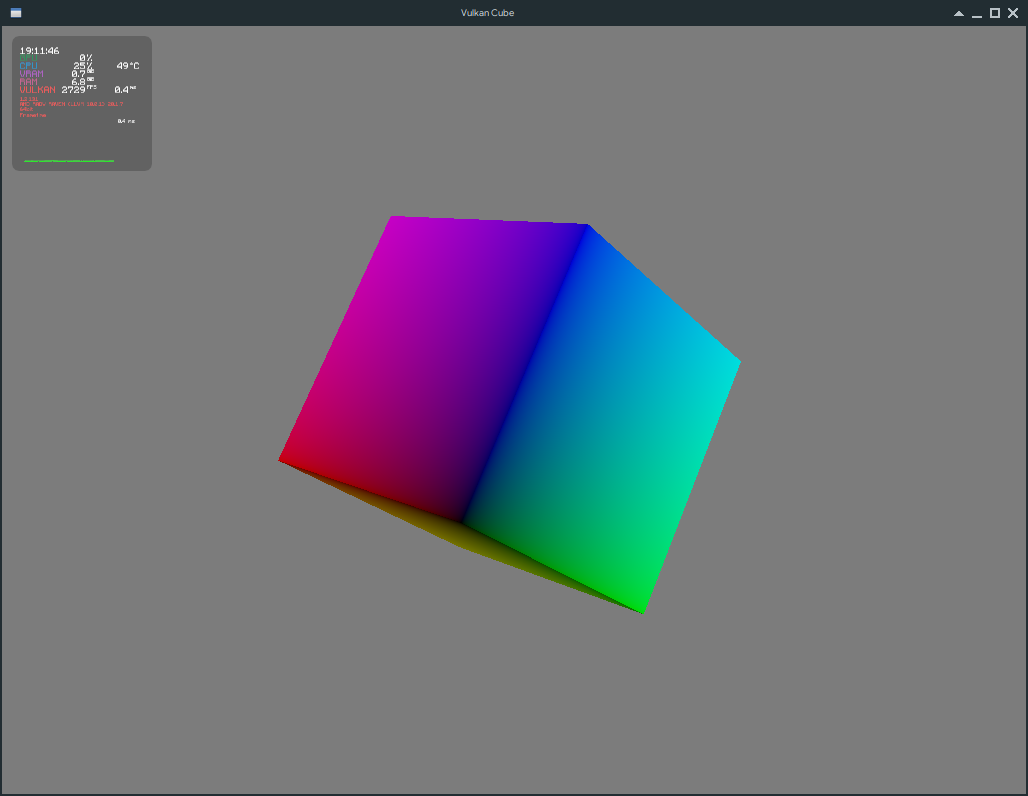The width and height of the screenshot is (1028, 796).
Task: Click the red VULKAN label
Action: (x=37, y=90)
